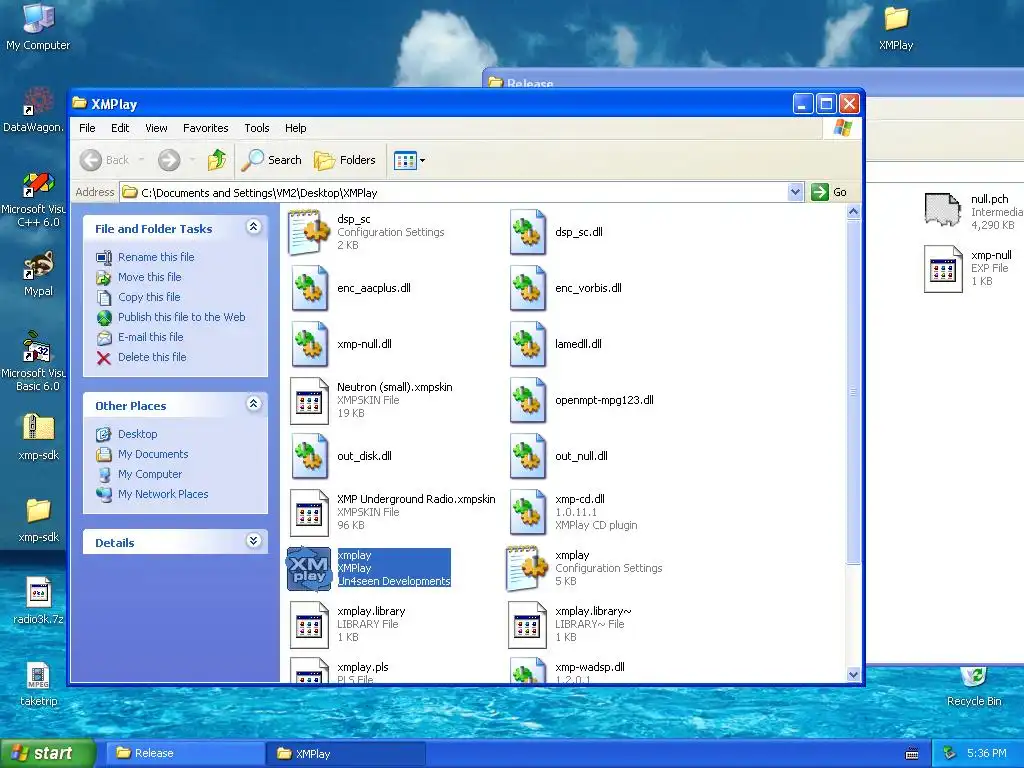Select the dsp_sc configuration settings icon
This screenshot has width=1024, height=768.
(309, 232)
